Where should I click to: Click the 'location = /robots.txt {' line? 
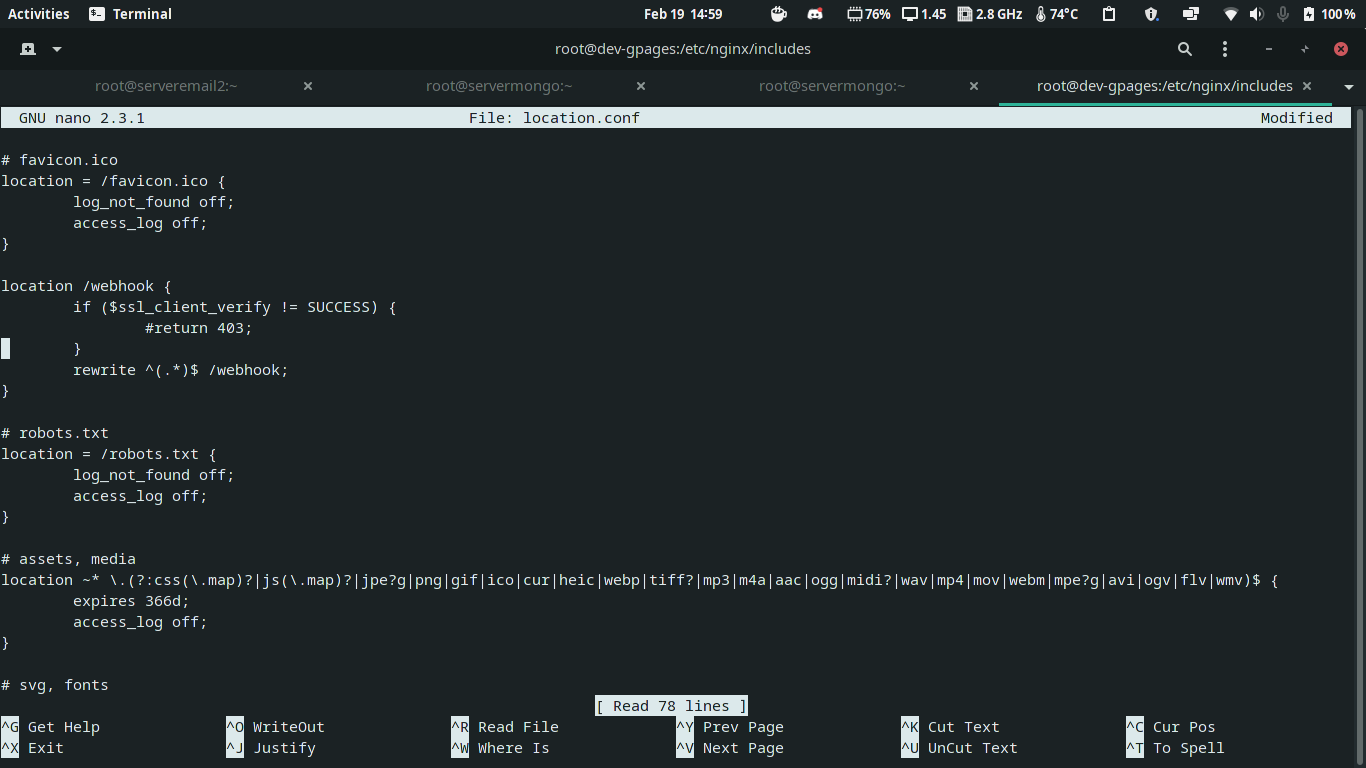pyautogui.click(x=109, y=454)
